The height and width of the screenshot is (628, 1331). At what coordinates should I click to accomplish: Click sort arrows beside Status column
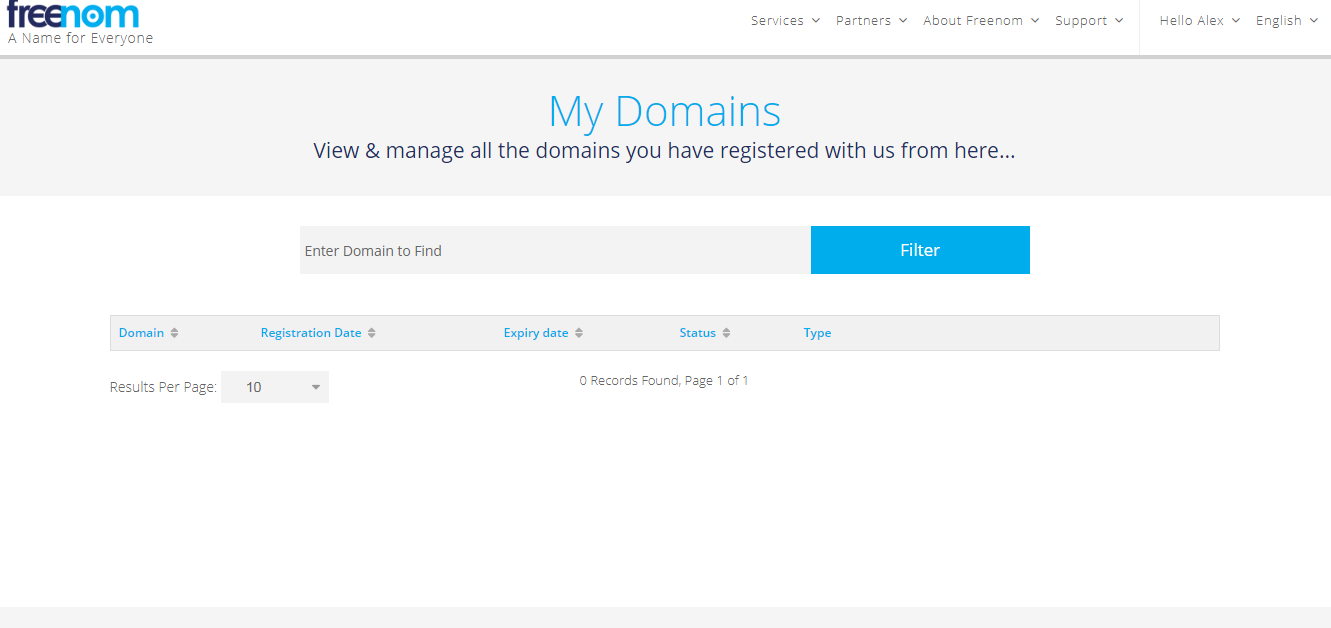726,333
